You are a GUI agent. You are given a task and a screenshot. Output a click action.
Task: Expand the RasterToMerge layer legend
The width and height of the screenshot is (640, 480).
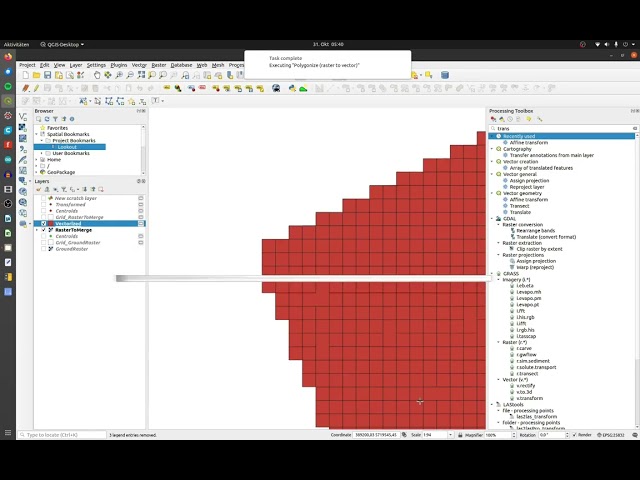tap(37, 230)
